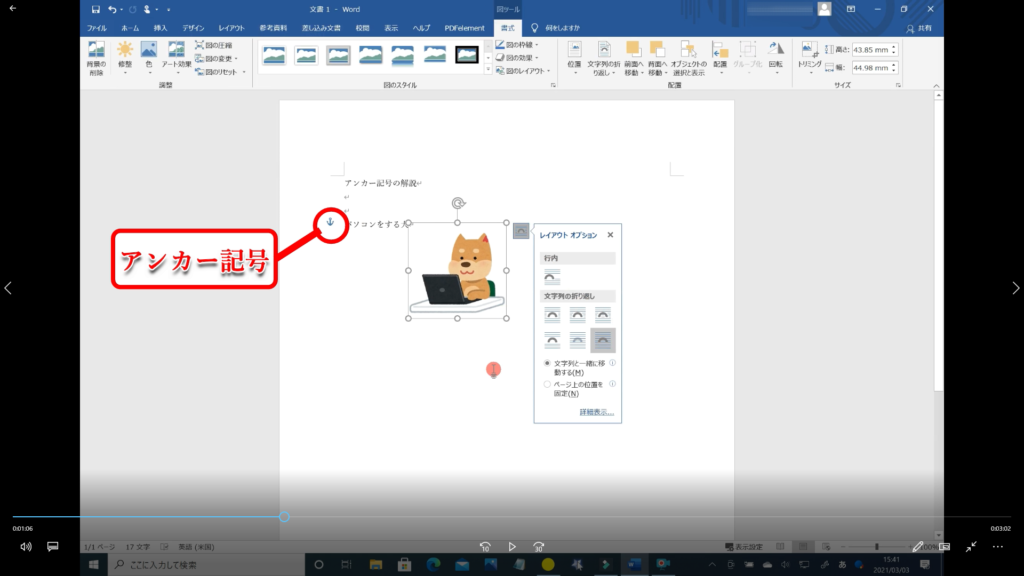The image size is (1024, 576).
Task: Open the ファイル (File) tab
Action: 97,28
